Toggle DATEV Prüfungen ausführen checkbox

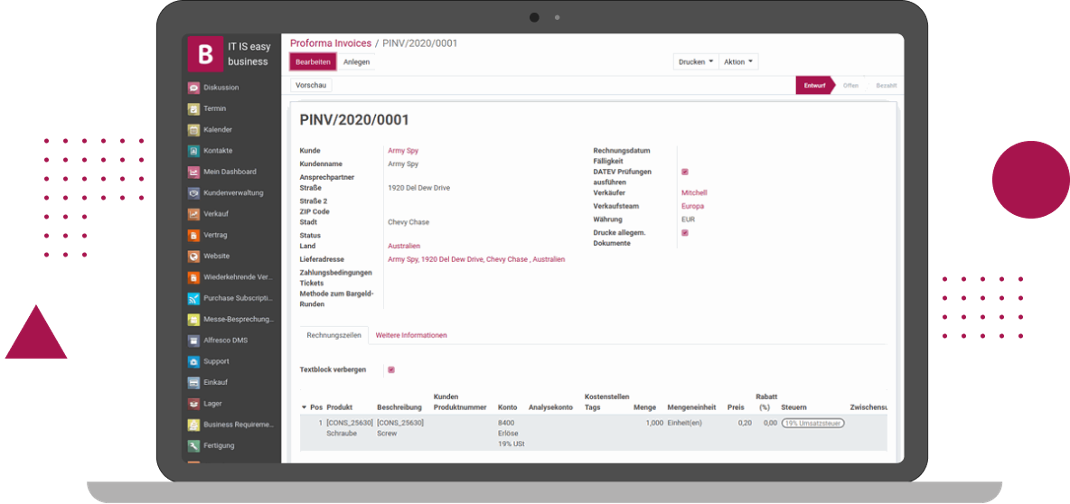click(x=685, y=172)
